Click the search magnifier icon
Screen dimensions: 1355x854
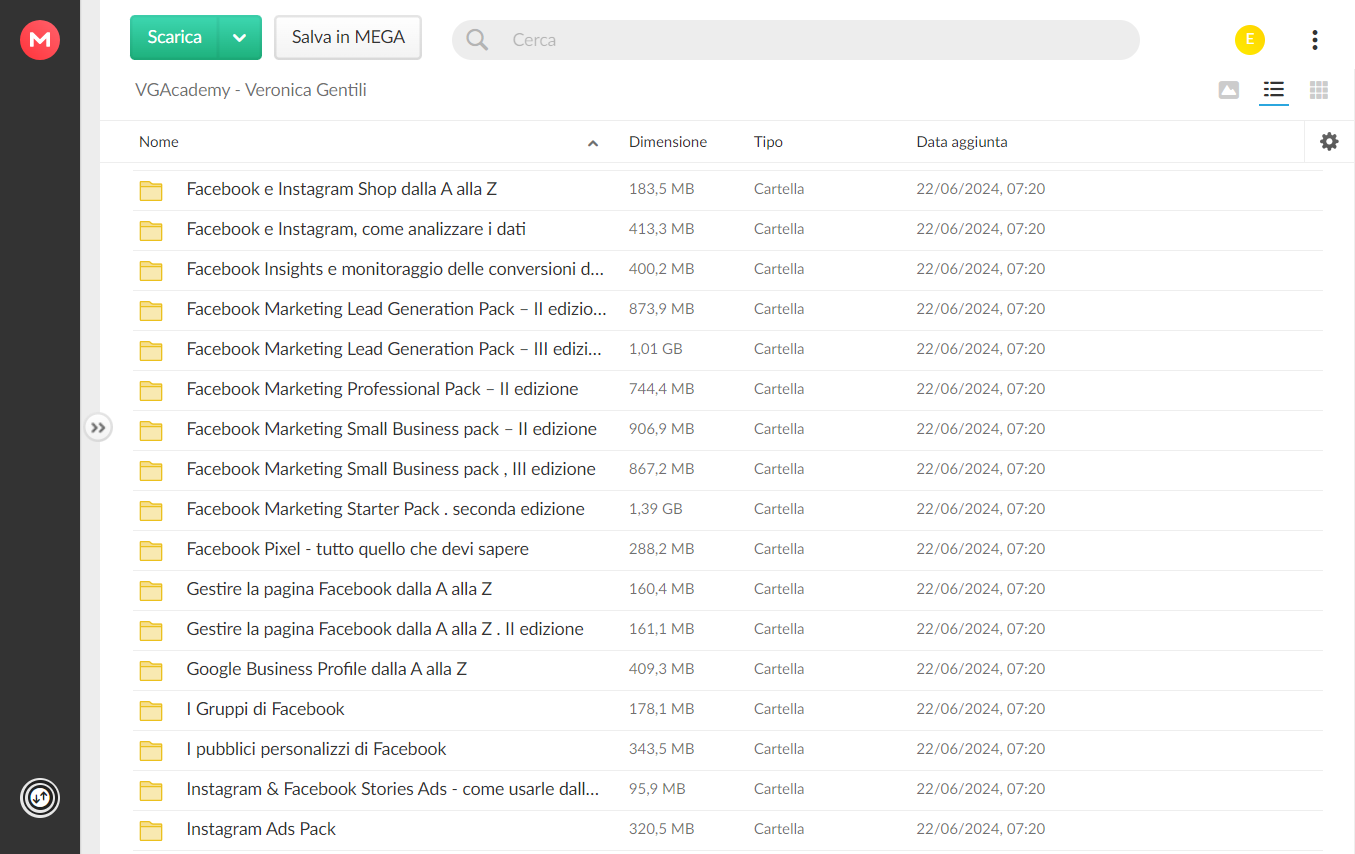478,40
